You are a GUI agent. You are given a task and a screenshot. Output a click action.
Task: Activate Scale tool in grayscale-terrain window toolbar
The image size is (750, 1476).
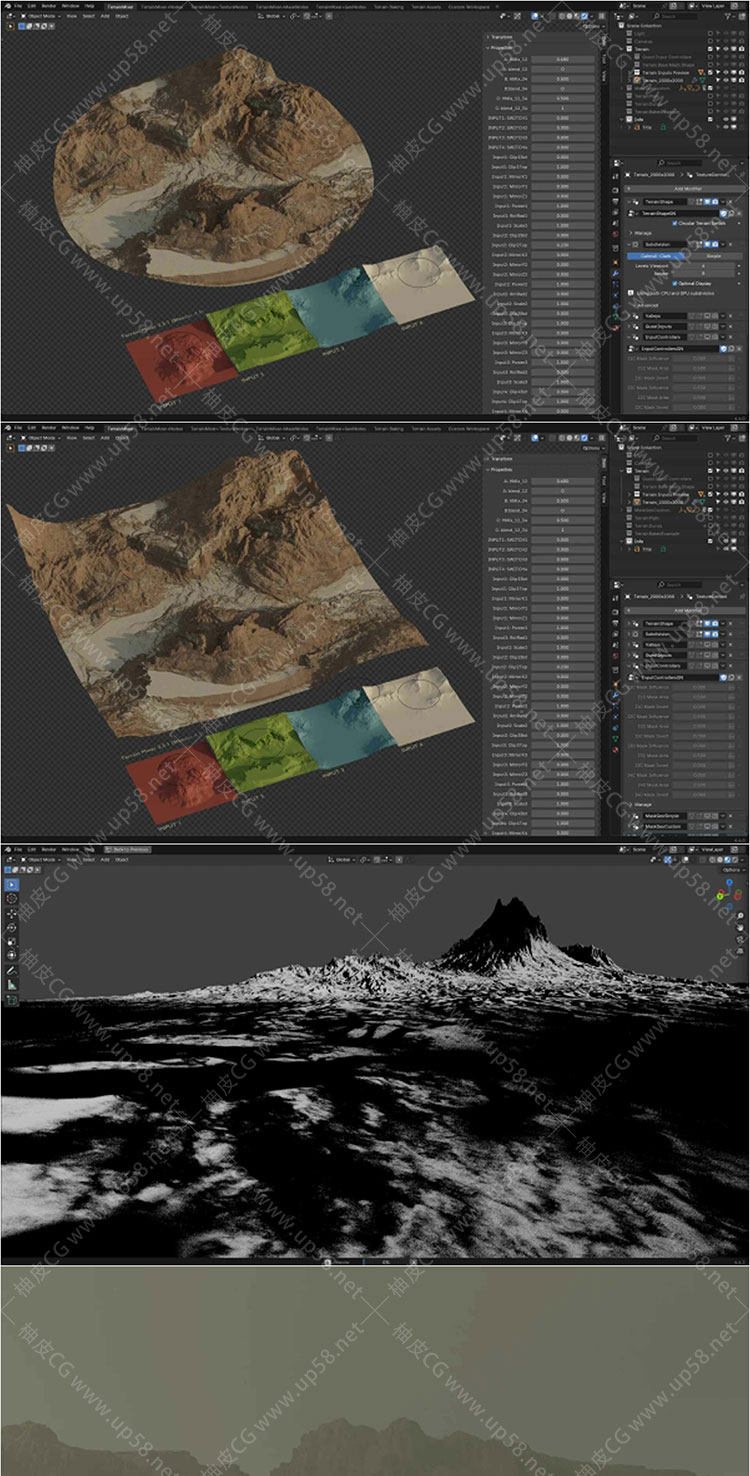pyautogui.click(x=11, y=941)
